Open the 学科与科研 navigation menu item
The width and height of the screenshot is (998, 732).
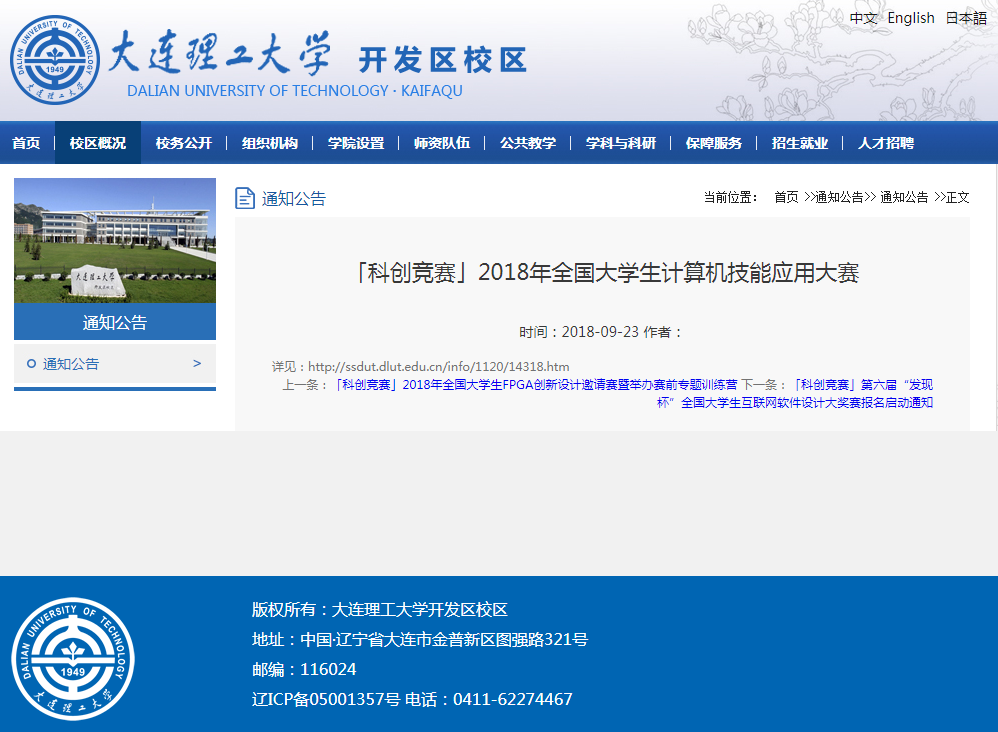(x=621, y=143)
